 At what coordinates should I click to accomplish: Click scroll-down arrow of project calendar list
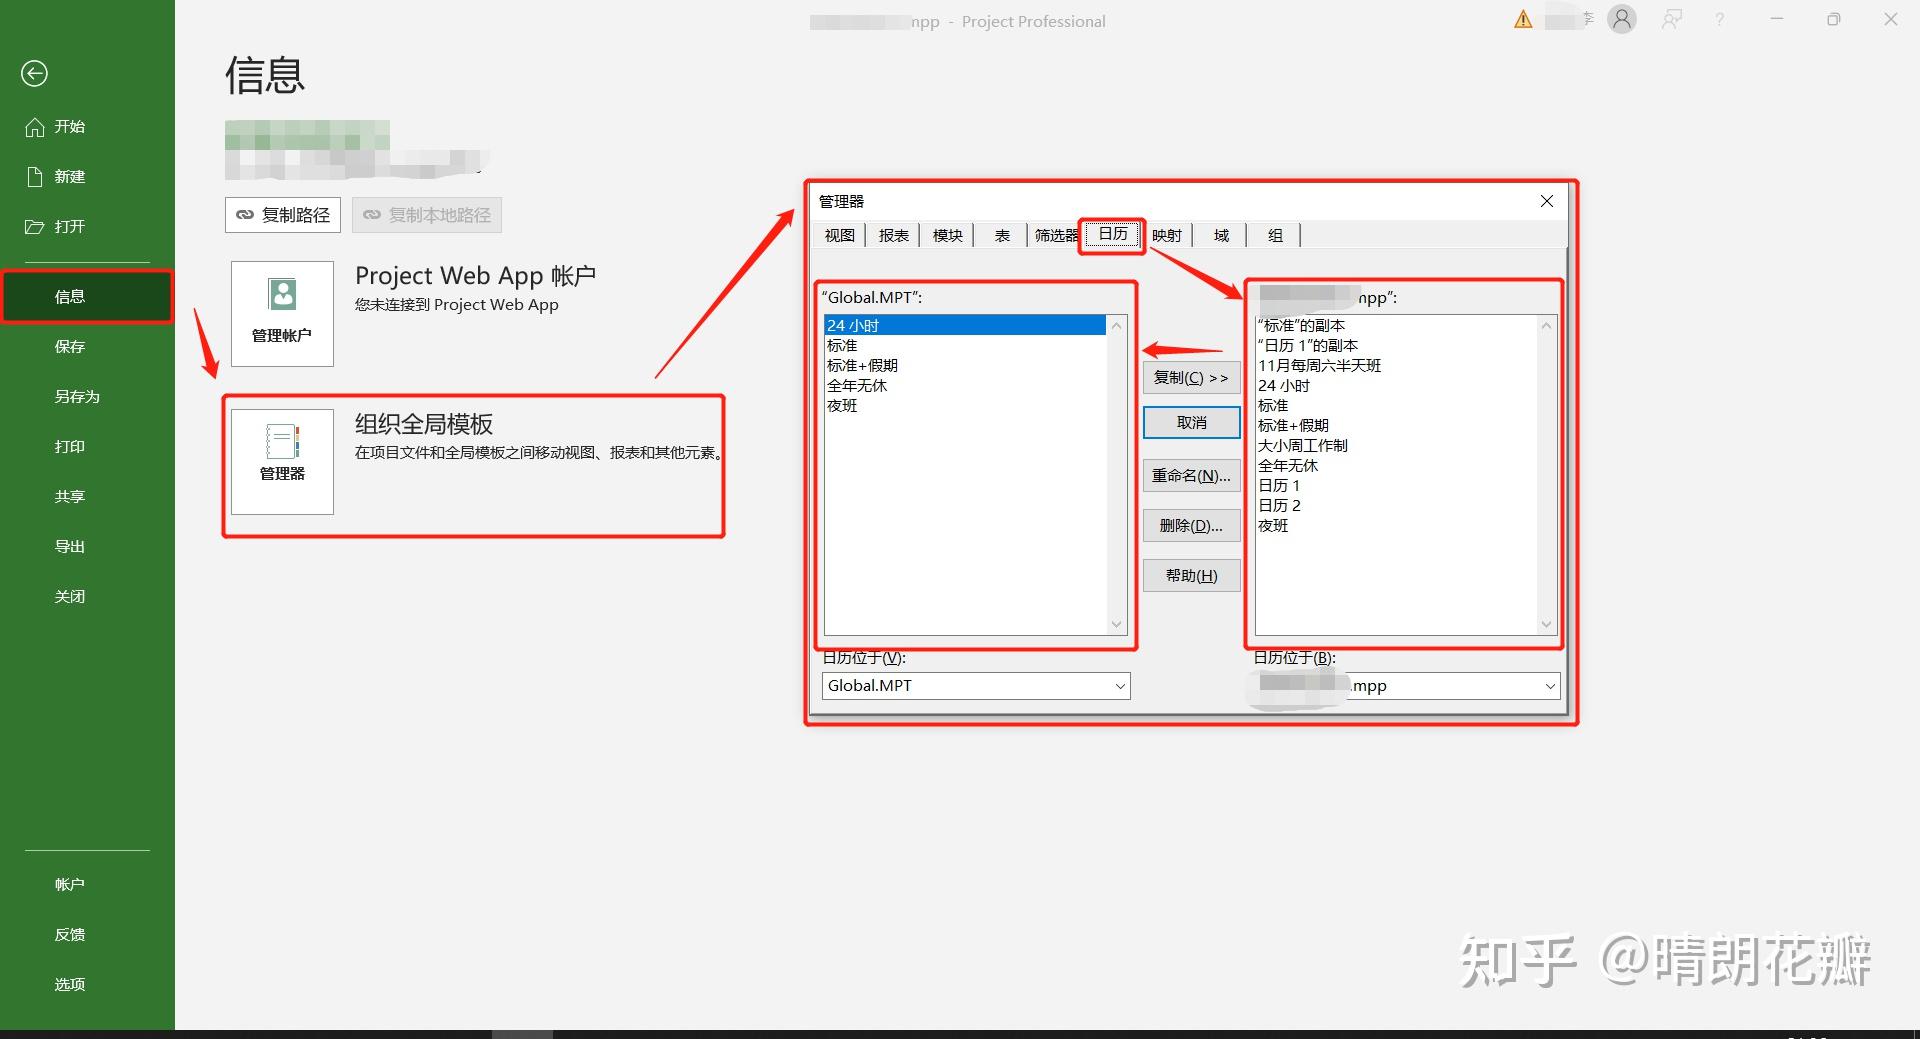pos(1547,625)
